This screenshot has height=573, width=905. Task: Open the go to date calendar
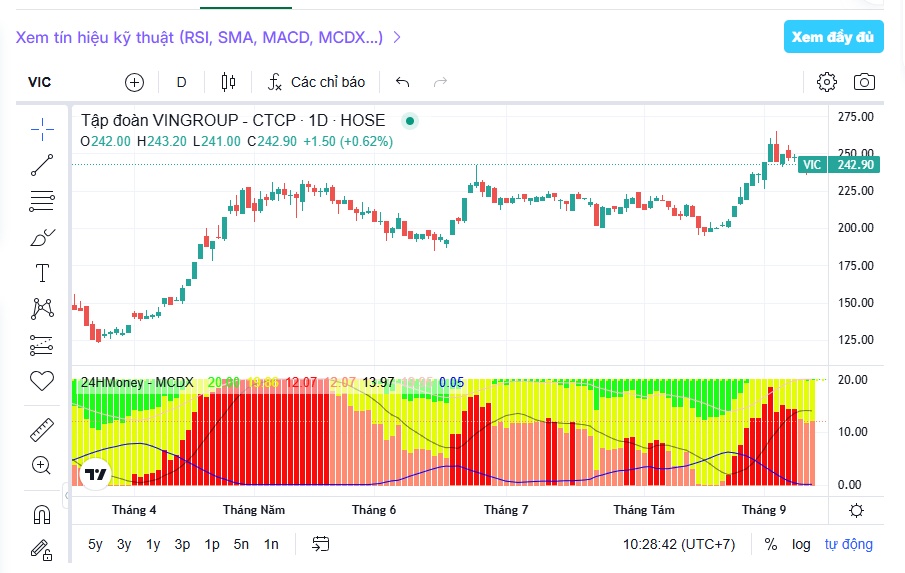tap(321, 544)
